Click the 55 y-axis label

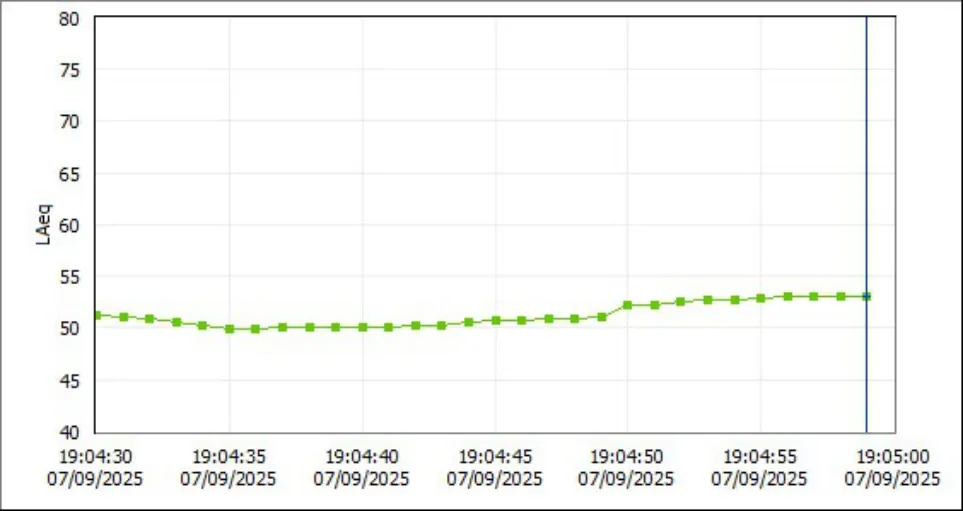(x=69, y=278)
